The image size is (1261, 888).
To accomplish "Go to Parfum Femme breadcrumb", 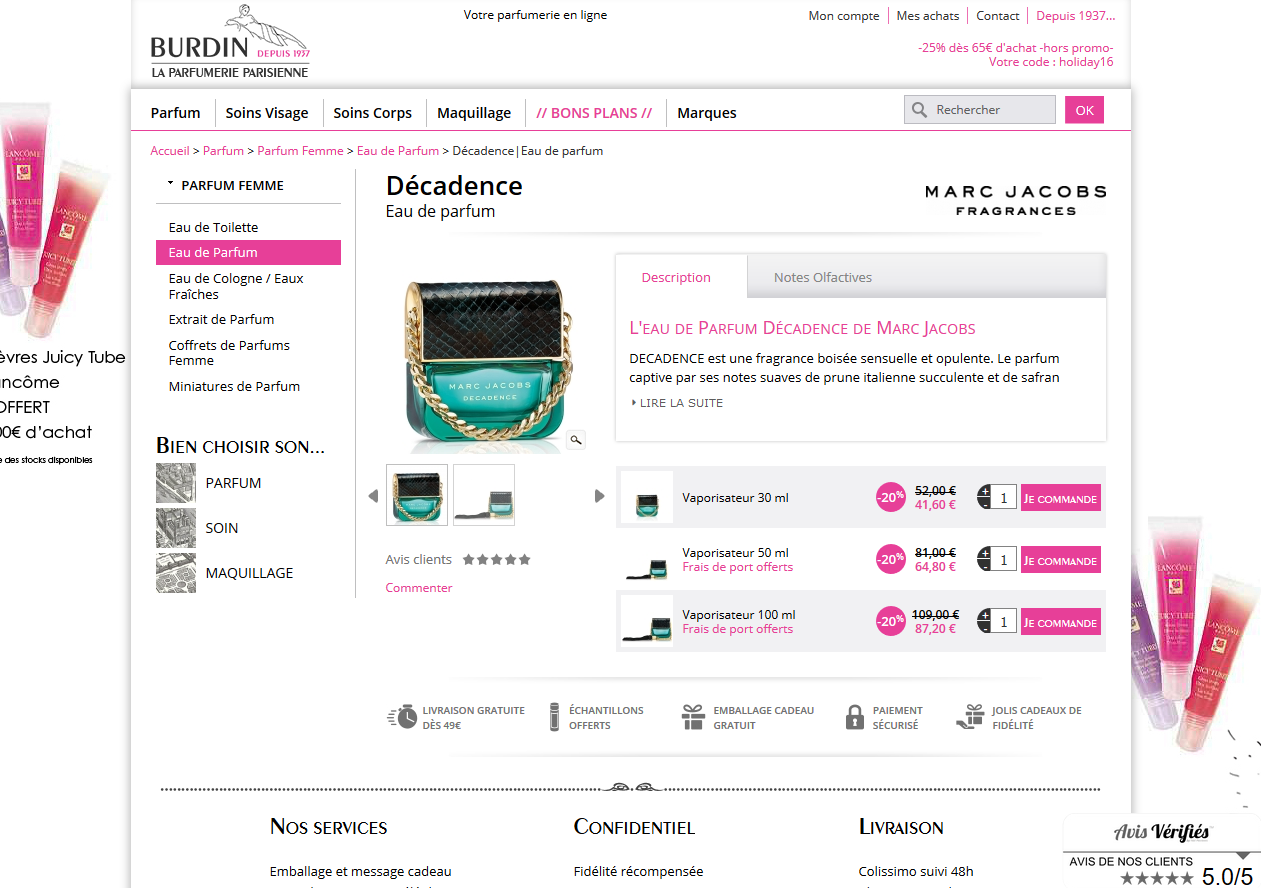I will click(300, 151).
